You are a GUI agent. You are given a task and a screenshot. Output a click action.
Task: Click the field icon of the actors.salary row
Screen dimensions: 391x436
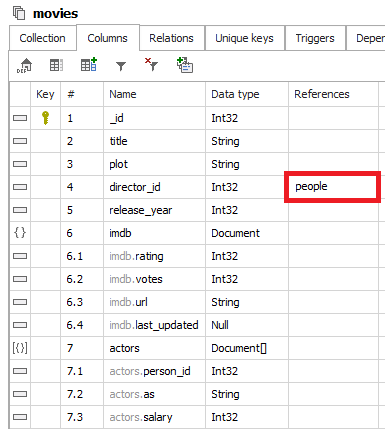click(20, 417)
